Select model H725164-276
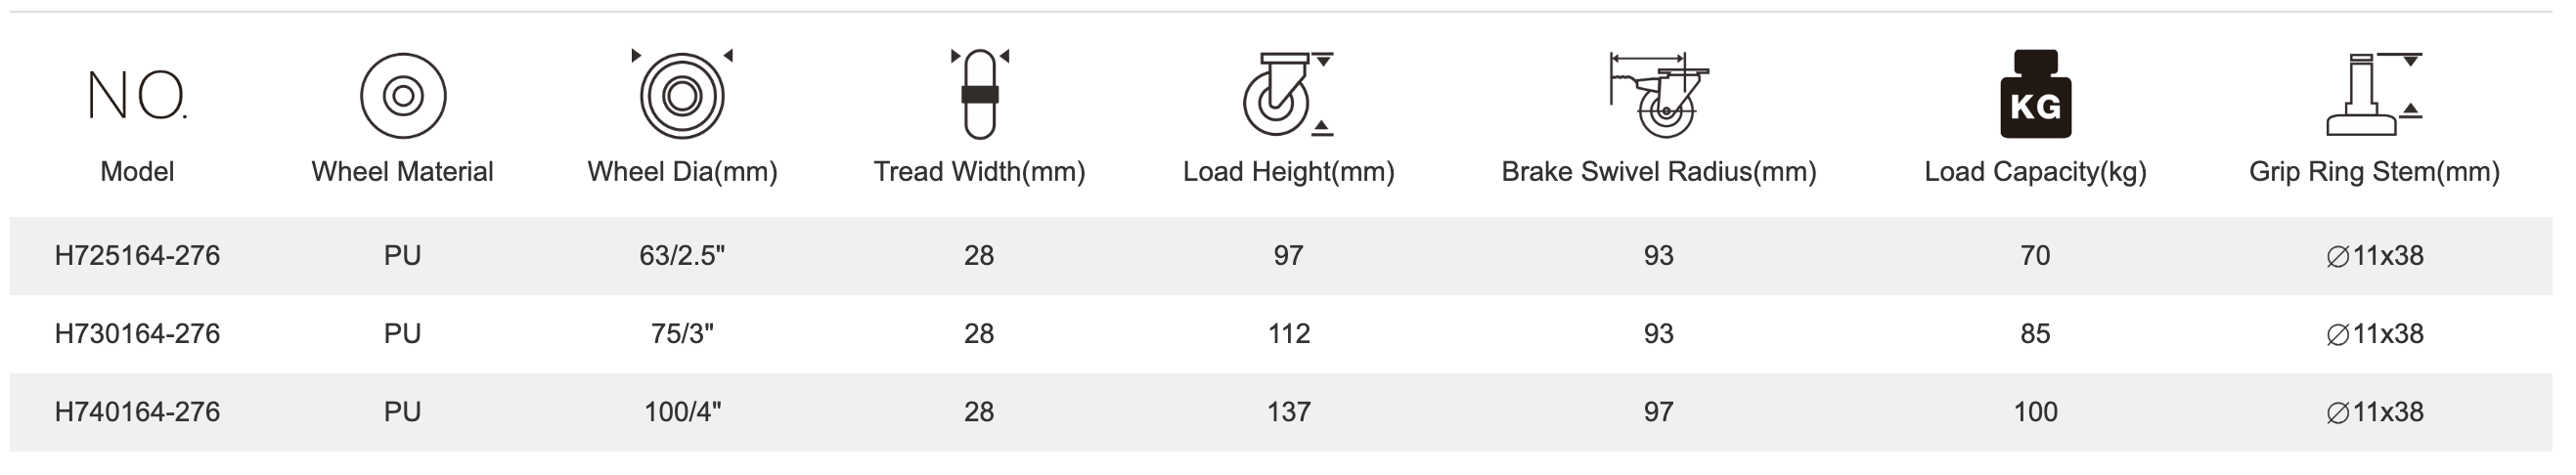2576x475 pixels. [137, 256]
